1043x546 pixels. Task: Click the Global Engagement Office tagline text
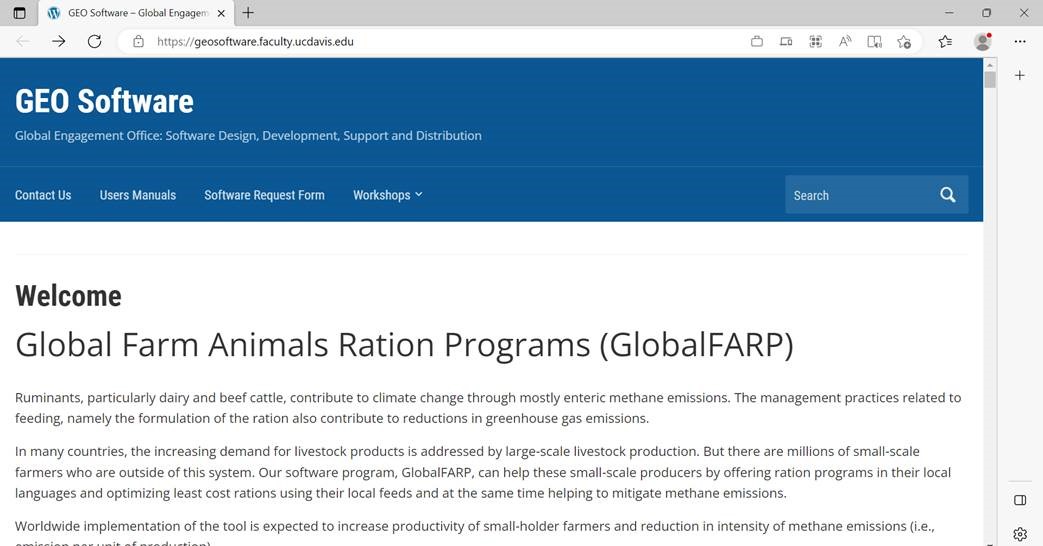coord(248,136)
